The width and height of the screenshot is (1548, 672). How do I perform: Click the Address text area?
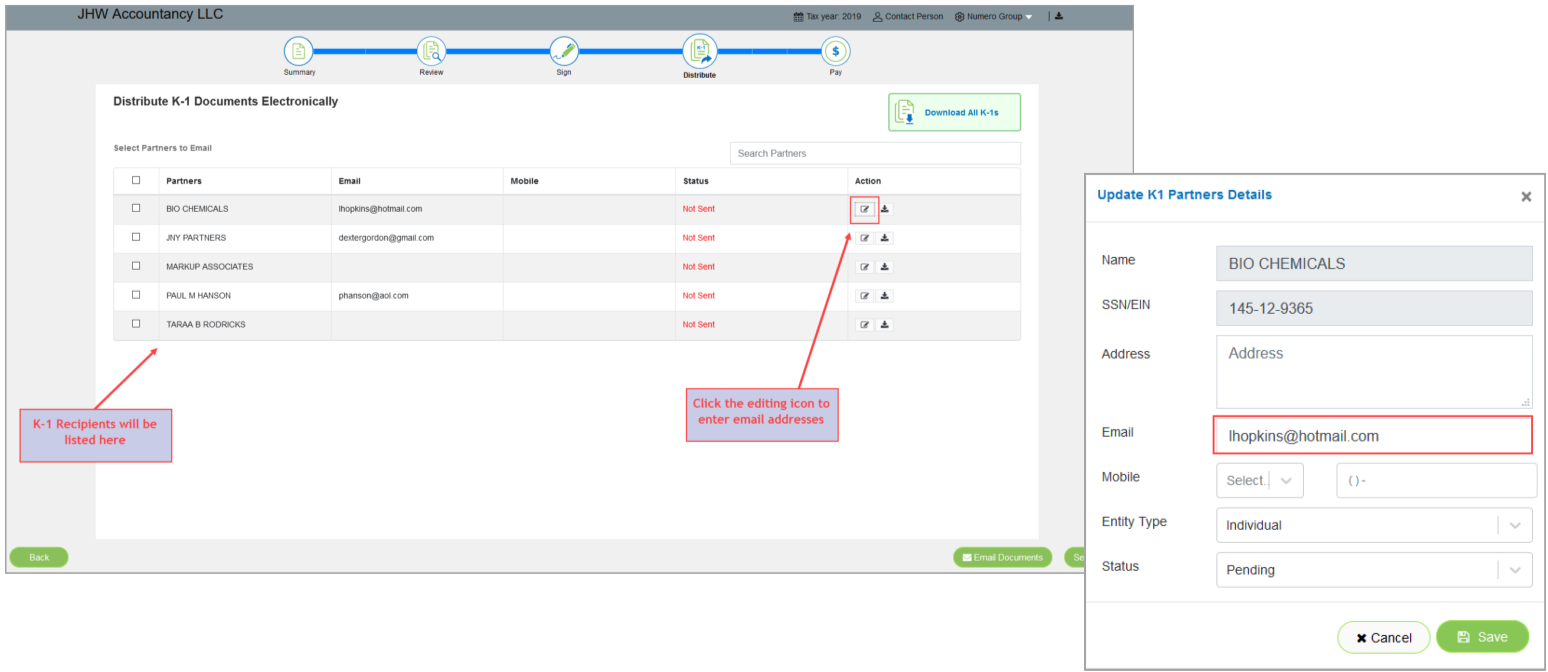1374,371
